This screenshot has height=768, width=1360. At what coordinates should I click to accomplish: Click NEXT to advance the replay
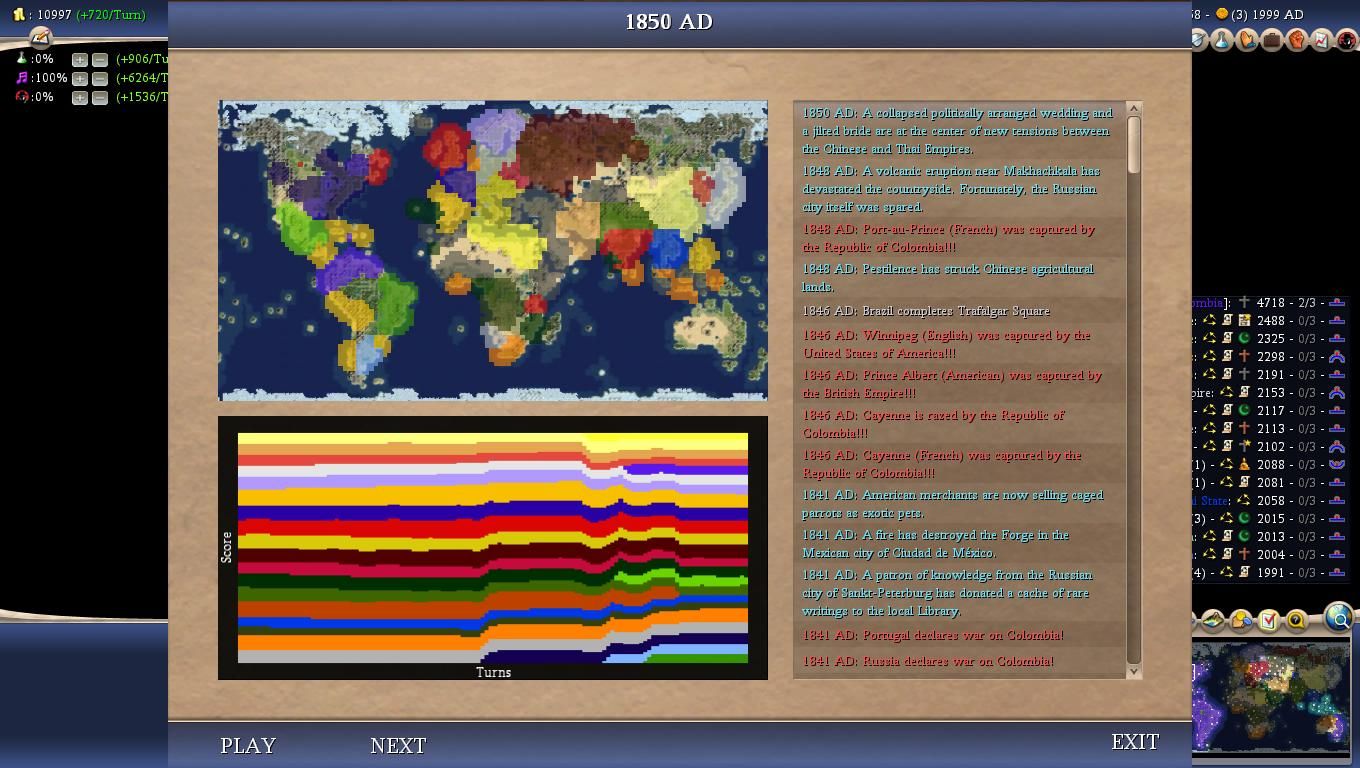click(398, 745)
